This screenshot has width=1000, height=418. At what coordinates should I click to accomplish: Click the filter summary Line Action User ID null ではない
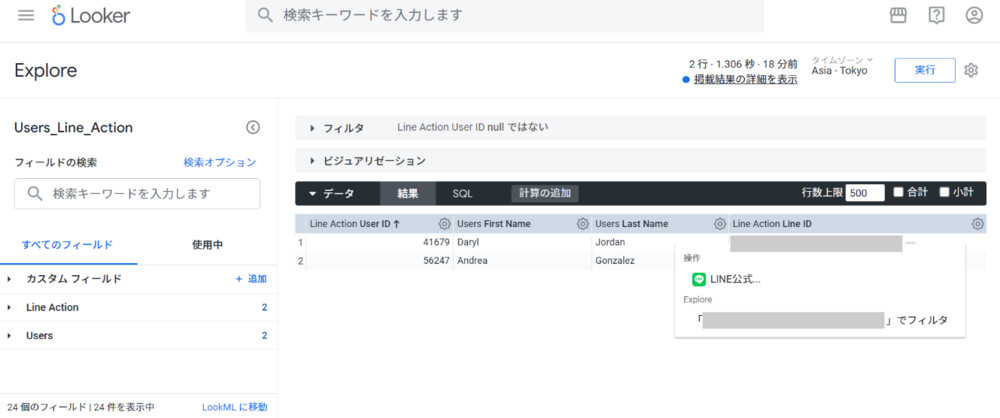473,127
